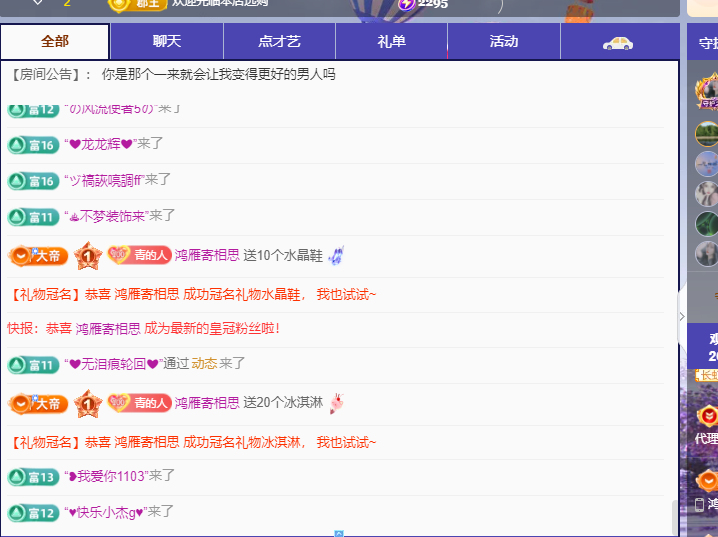Click the 动态 link in join message
The width and height of the screenshot is (718, 537).
(x=204, y=363)
